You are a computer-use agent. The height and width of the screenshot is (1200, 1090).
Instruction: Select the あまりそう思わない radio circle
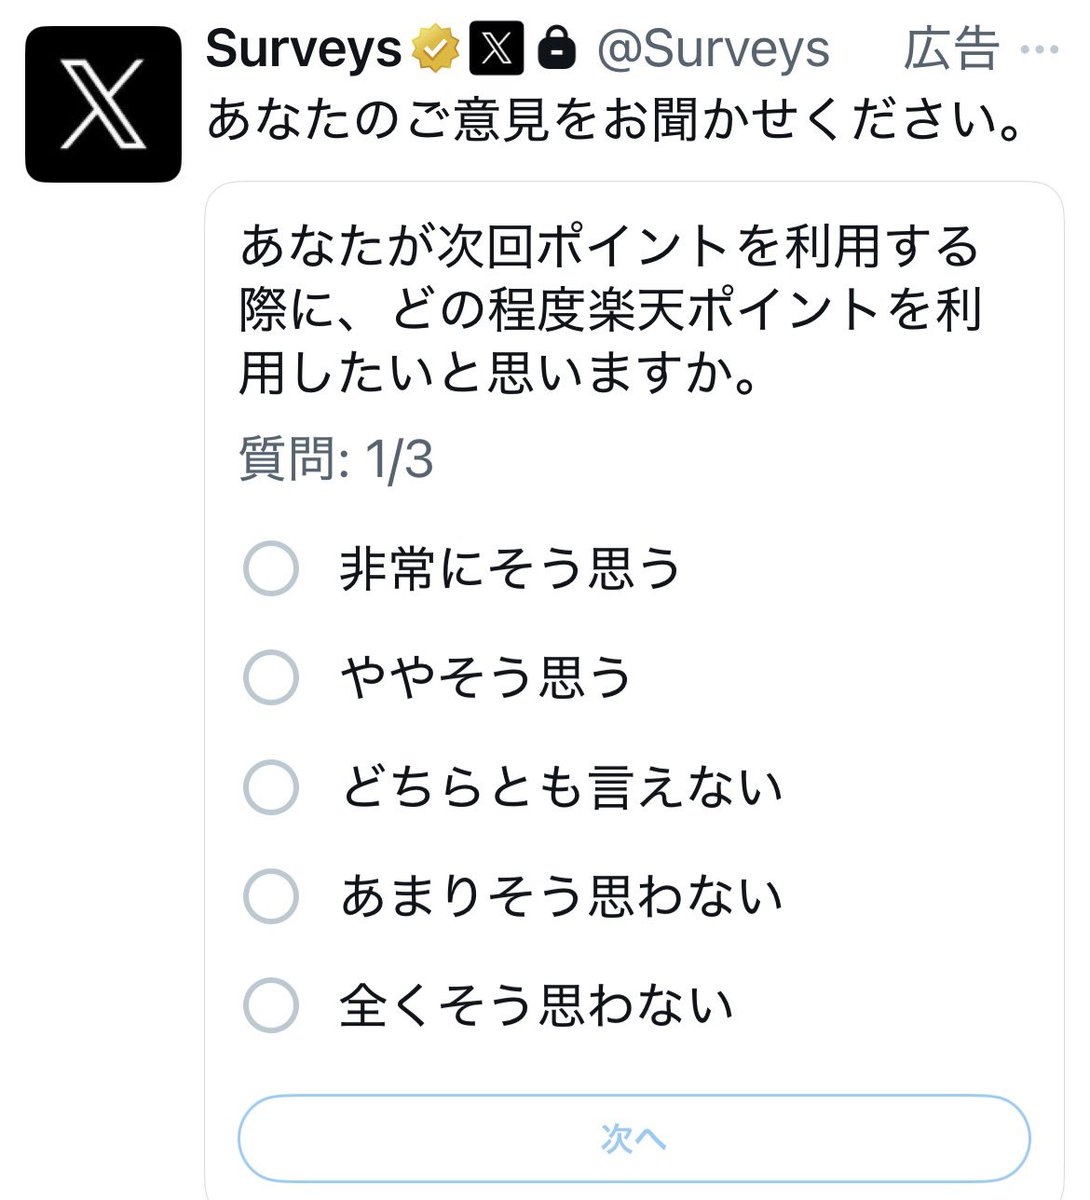271,895
